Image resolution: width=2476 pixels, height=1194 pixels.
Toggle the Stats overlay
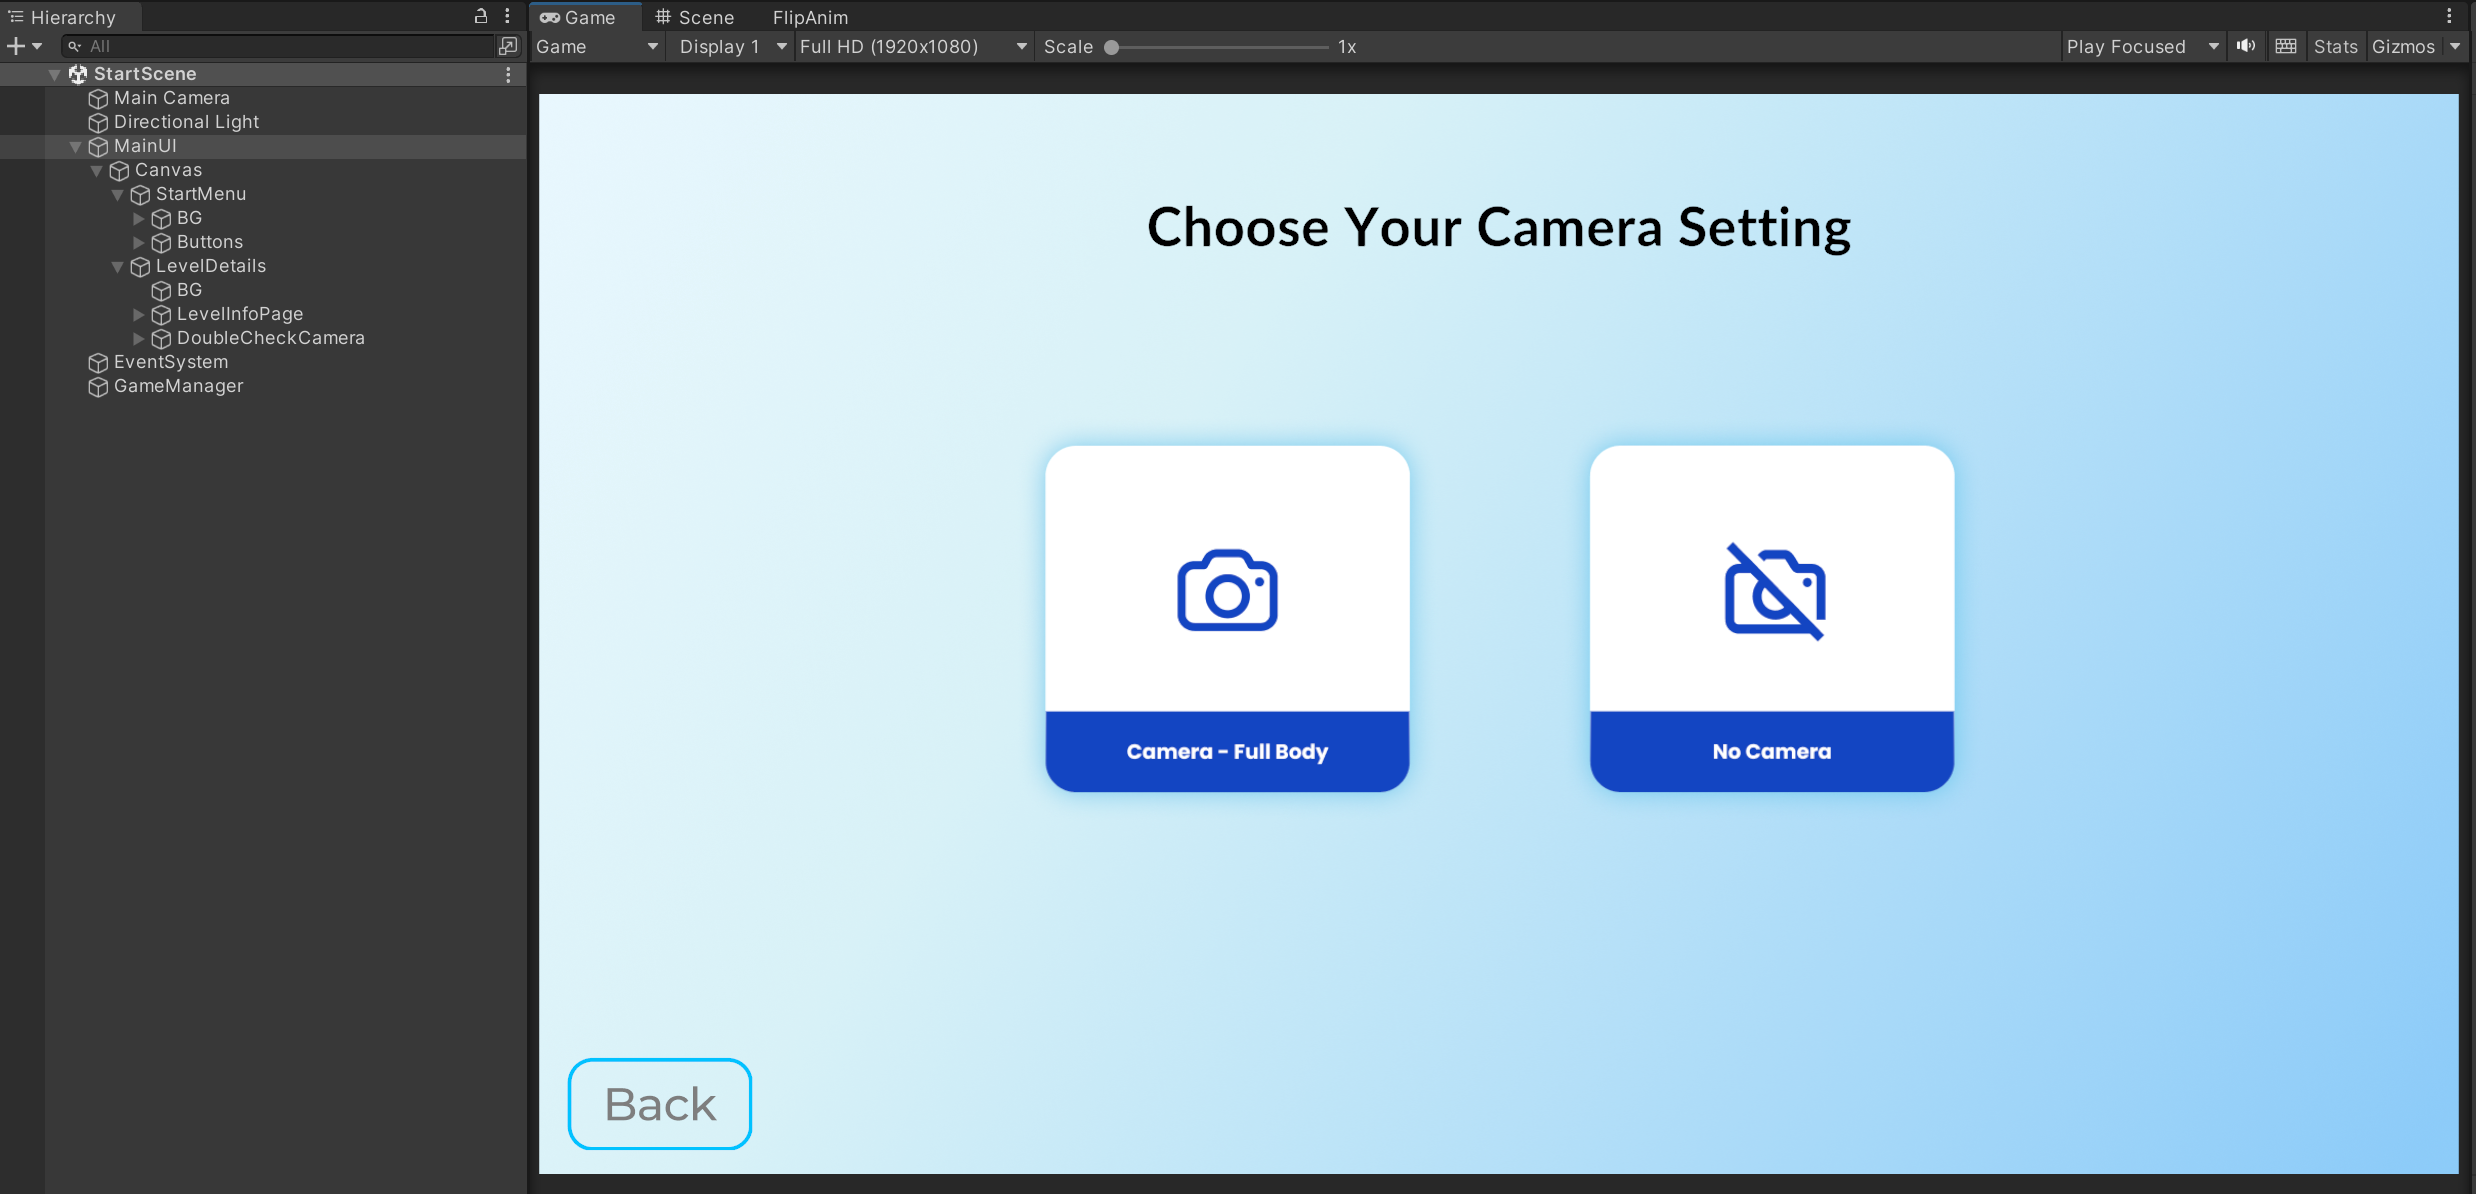click(2335, 46)
